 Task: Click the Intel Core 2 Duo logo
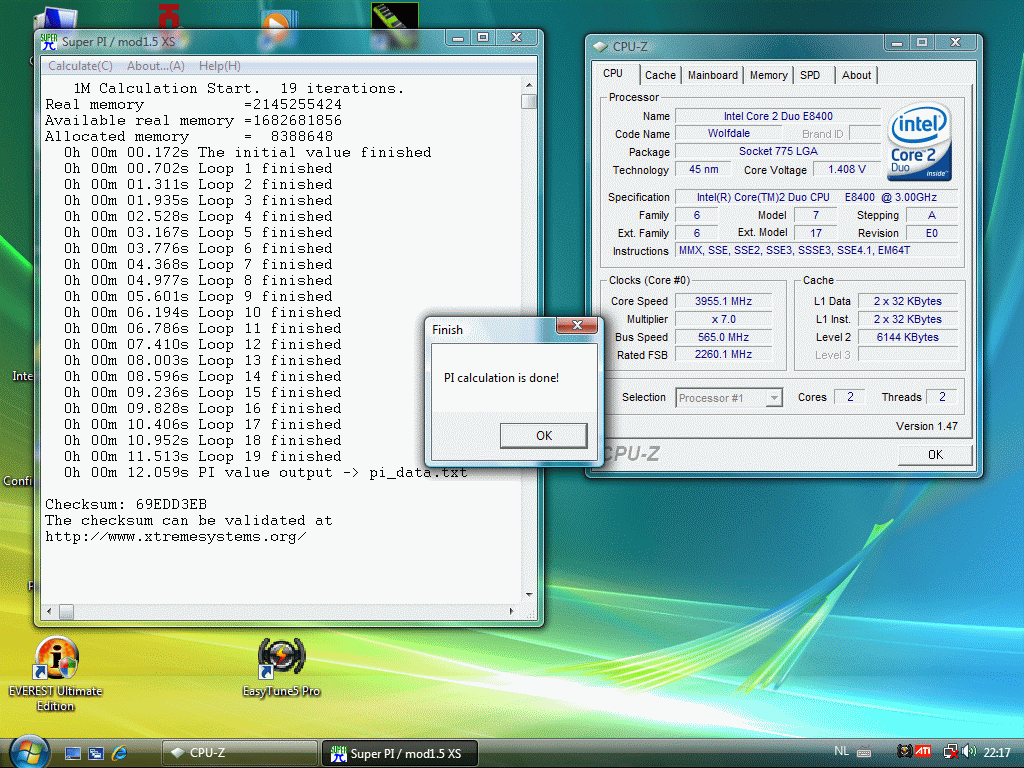coord(920,142)
